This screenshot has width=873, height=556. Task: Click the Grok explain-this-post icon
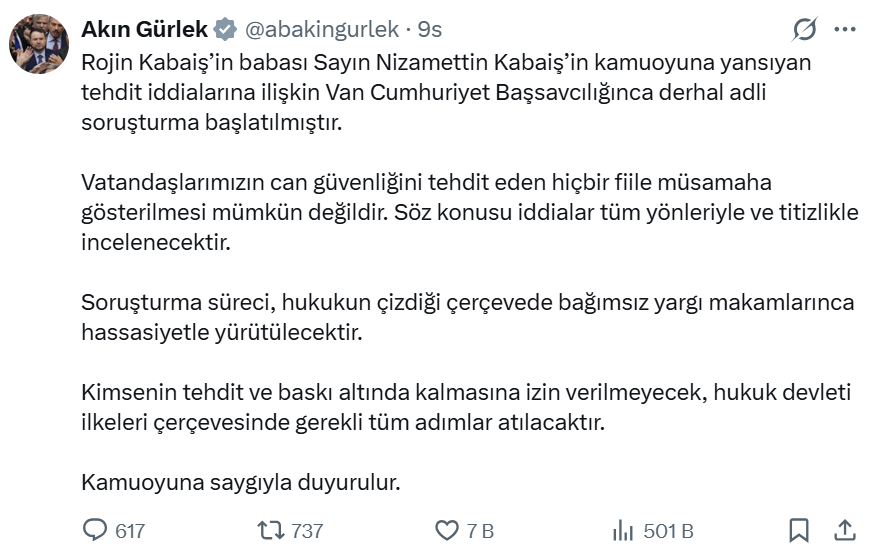point(804,30)
